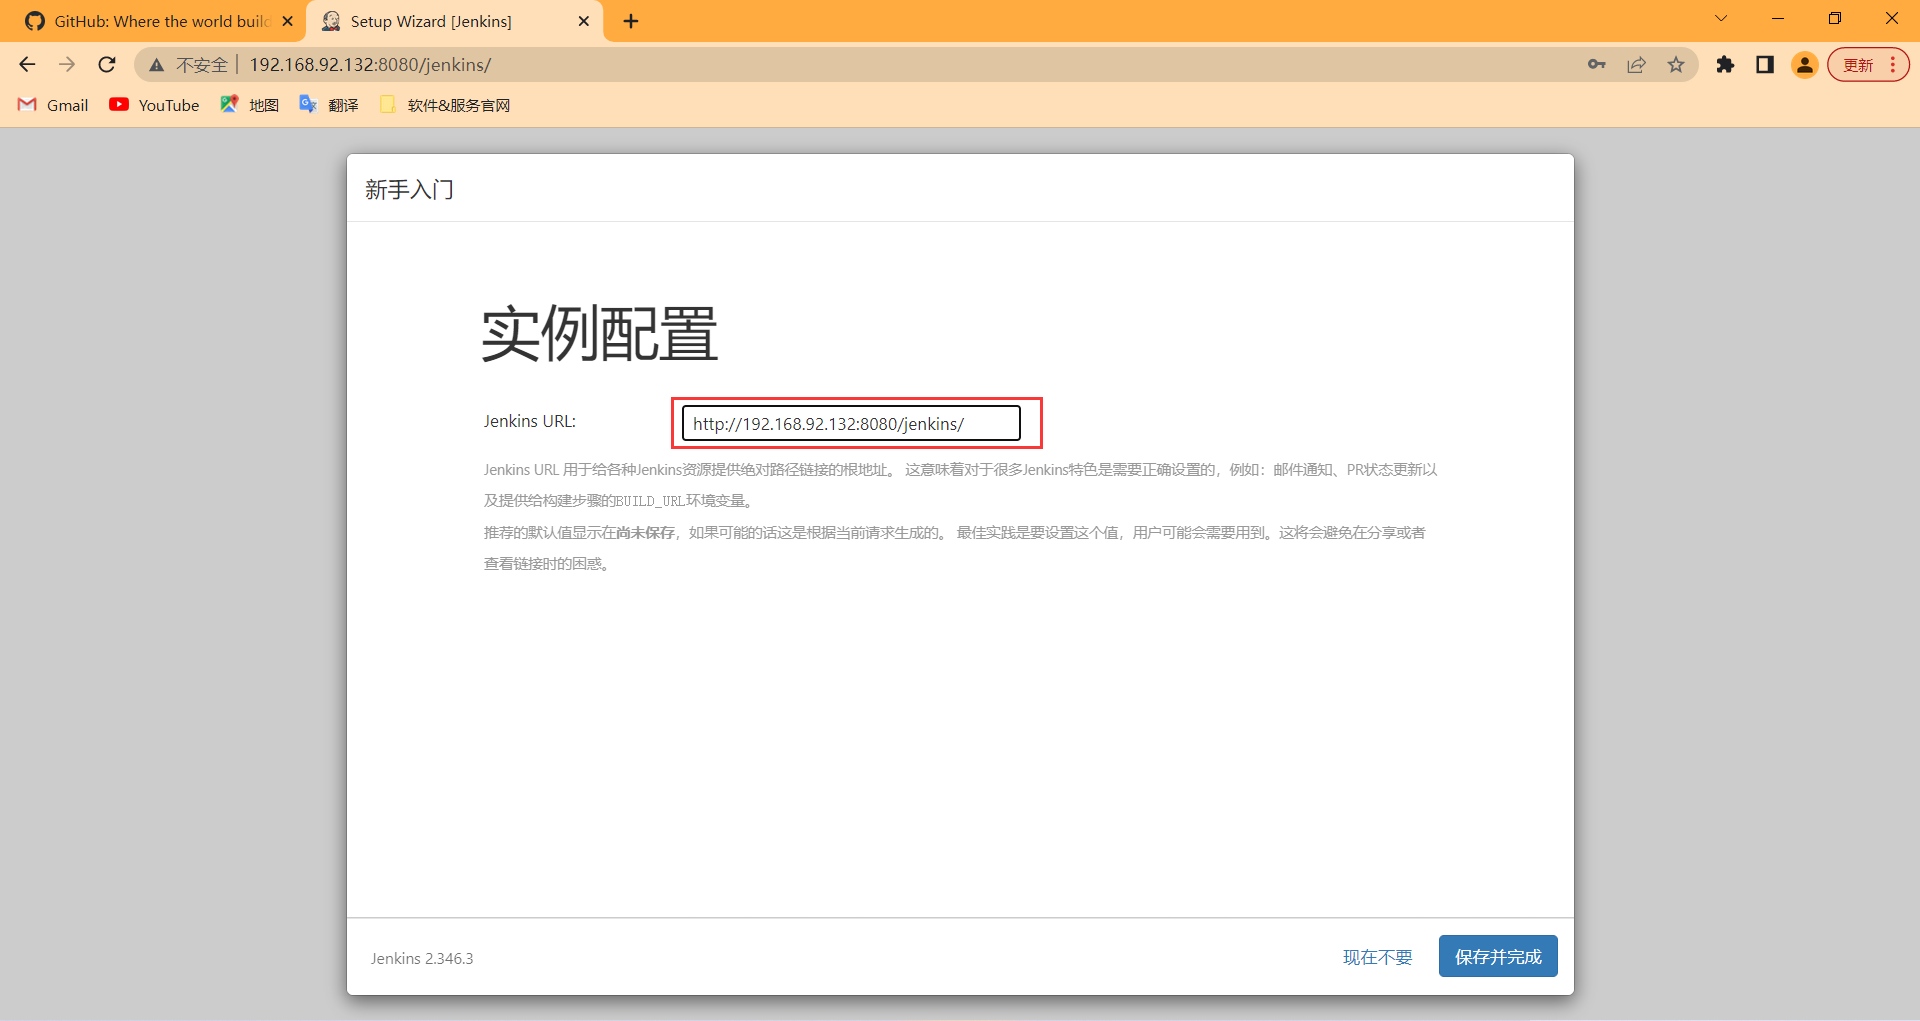This screenshot has width=1920, height=1021.
Task: Reload the Jenkins page
Action: tap(107, 65)
